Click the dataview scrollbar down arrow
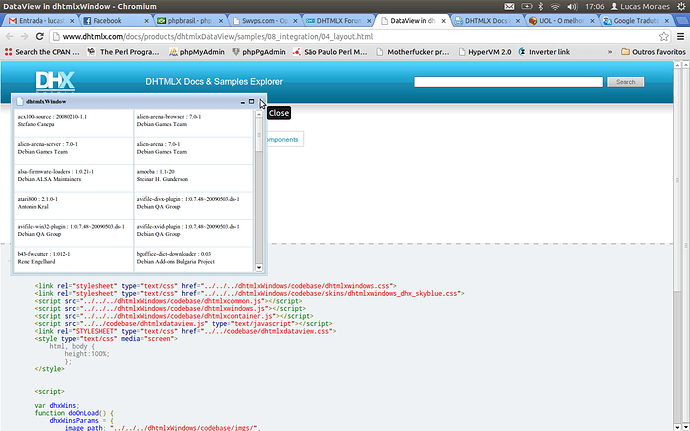Viewport: 690px width, 431px height. click(x=259, y=267)
